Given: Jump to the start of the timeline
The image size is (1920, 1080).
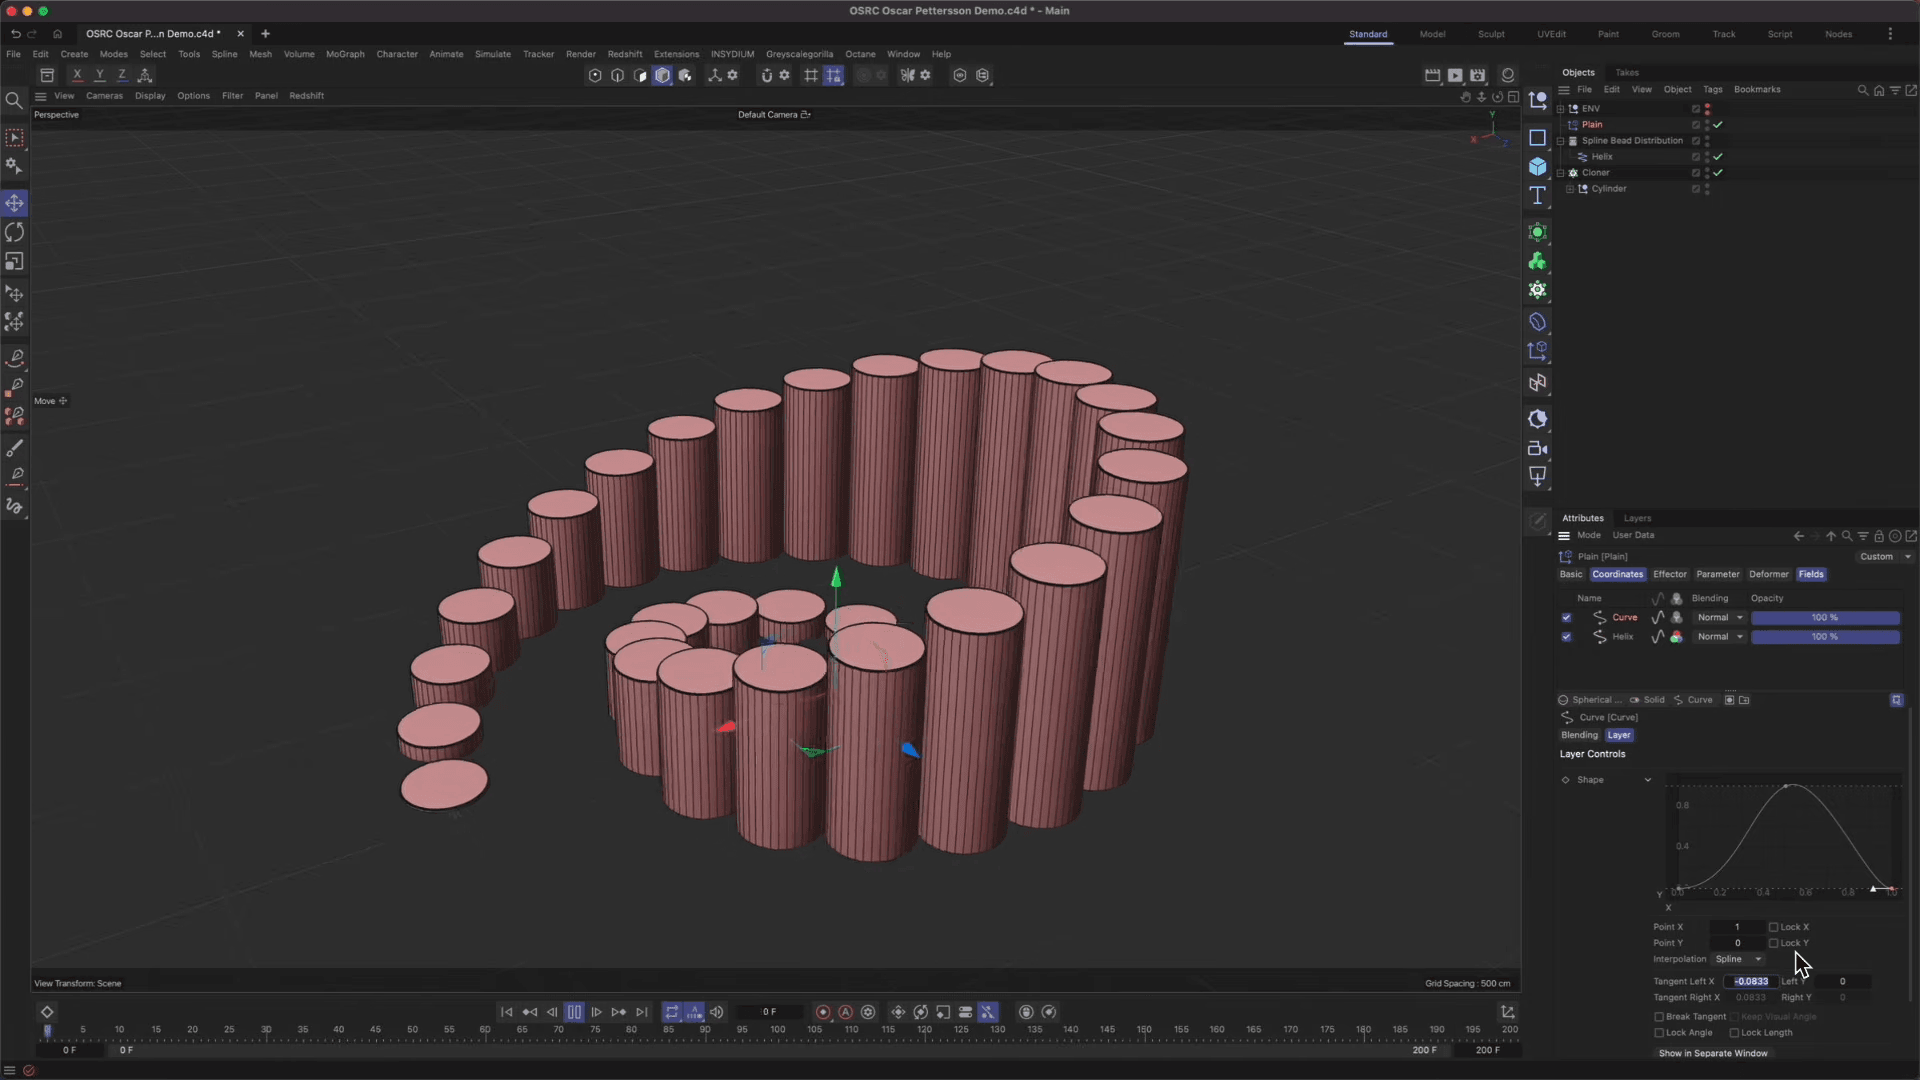Looking at the screenshot, I should coord(506,1012).
